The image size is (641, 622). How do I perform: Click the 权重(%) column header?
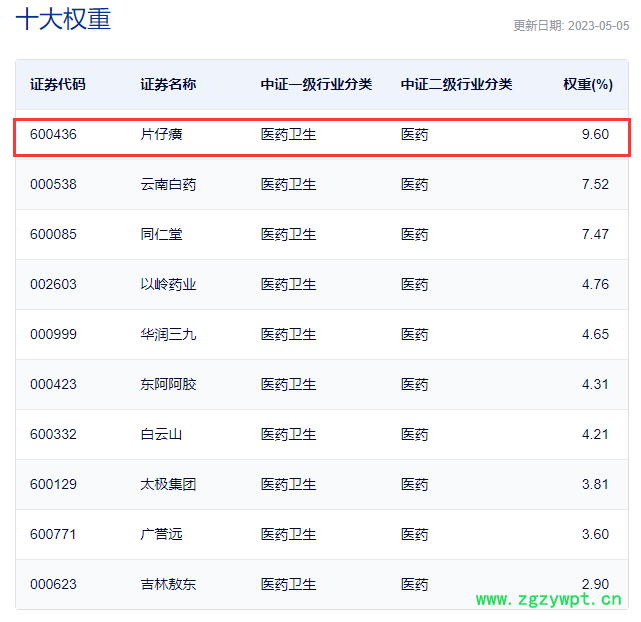click(x=587, y=84)
